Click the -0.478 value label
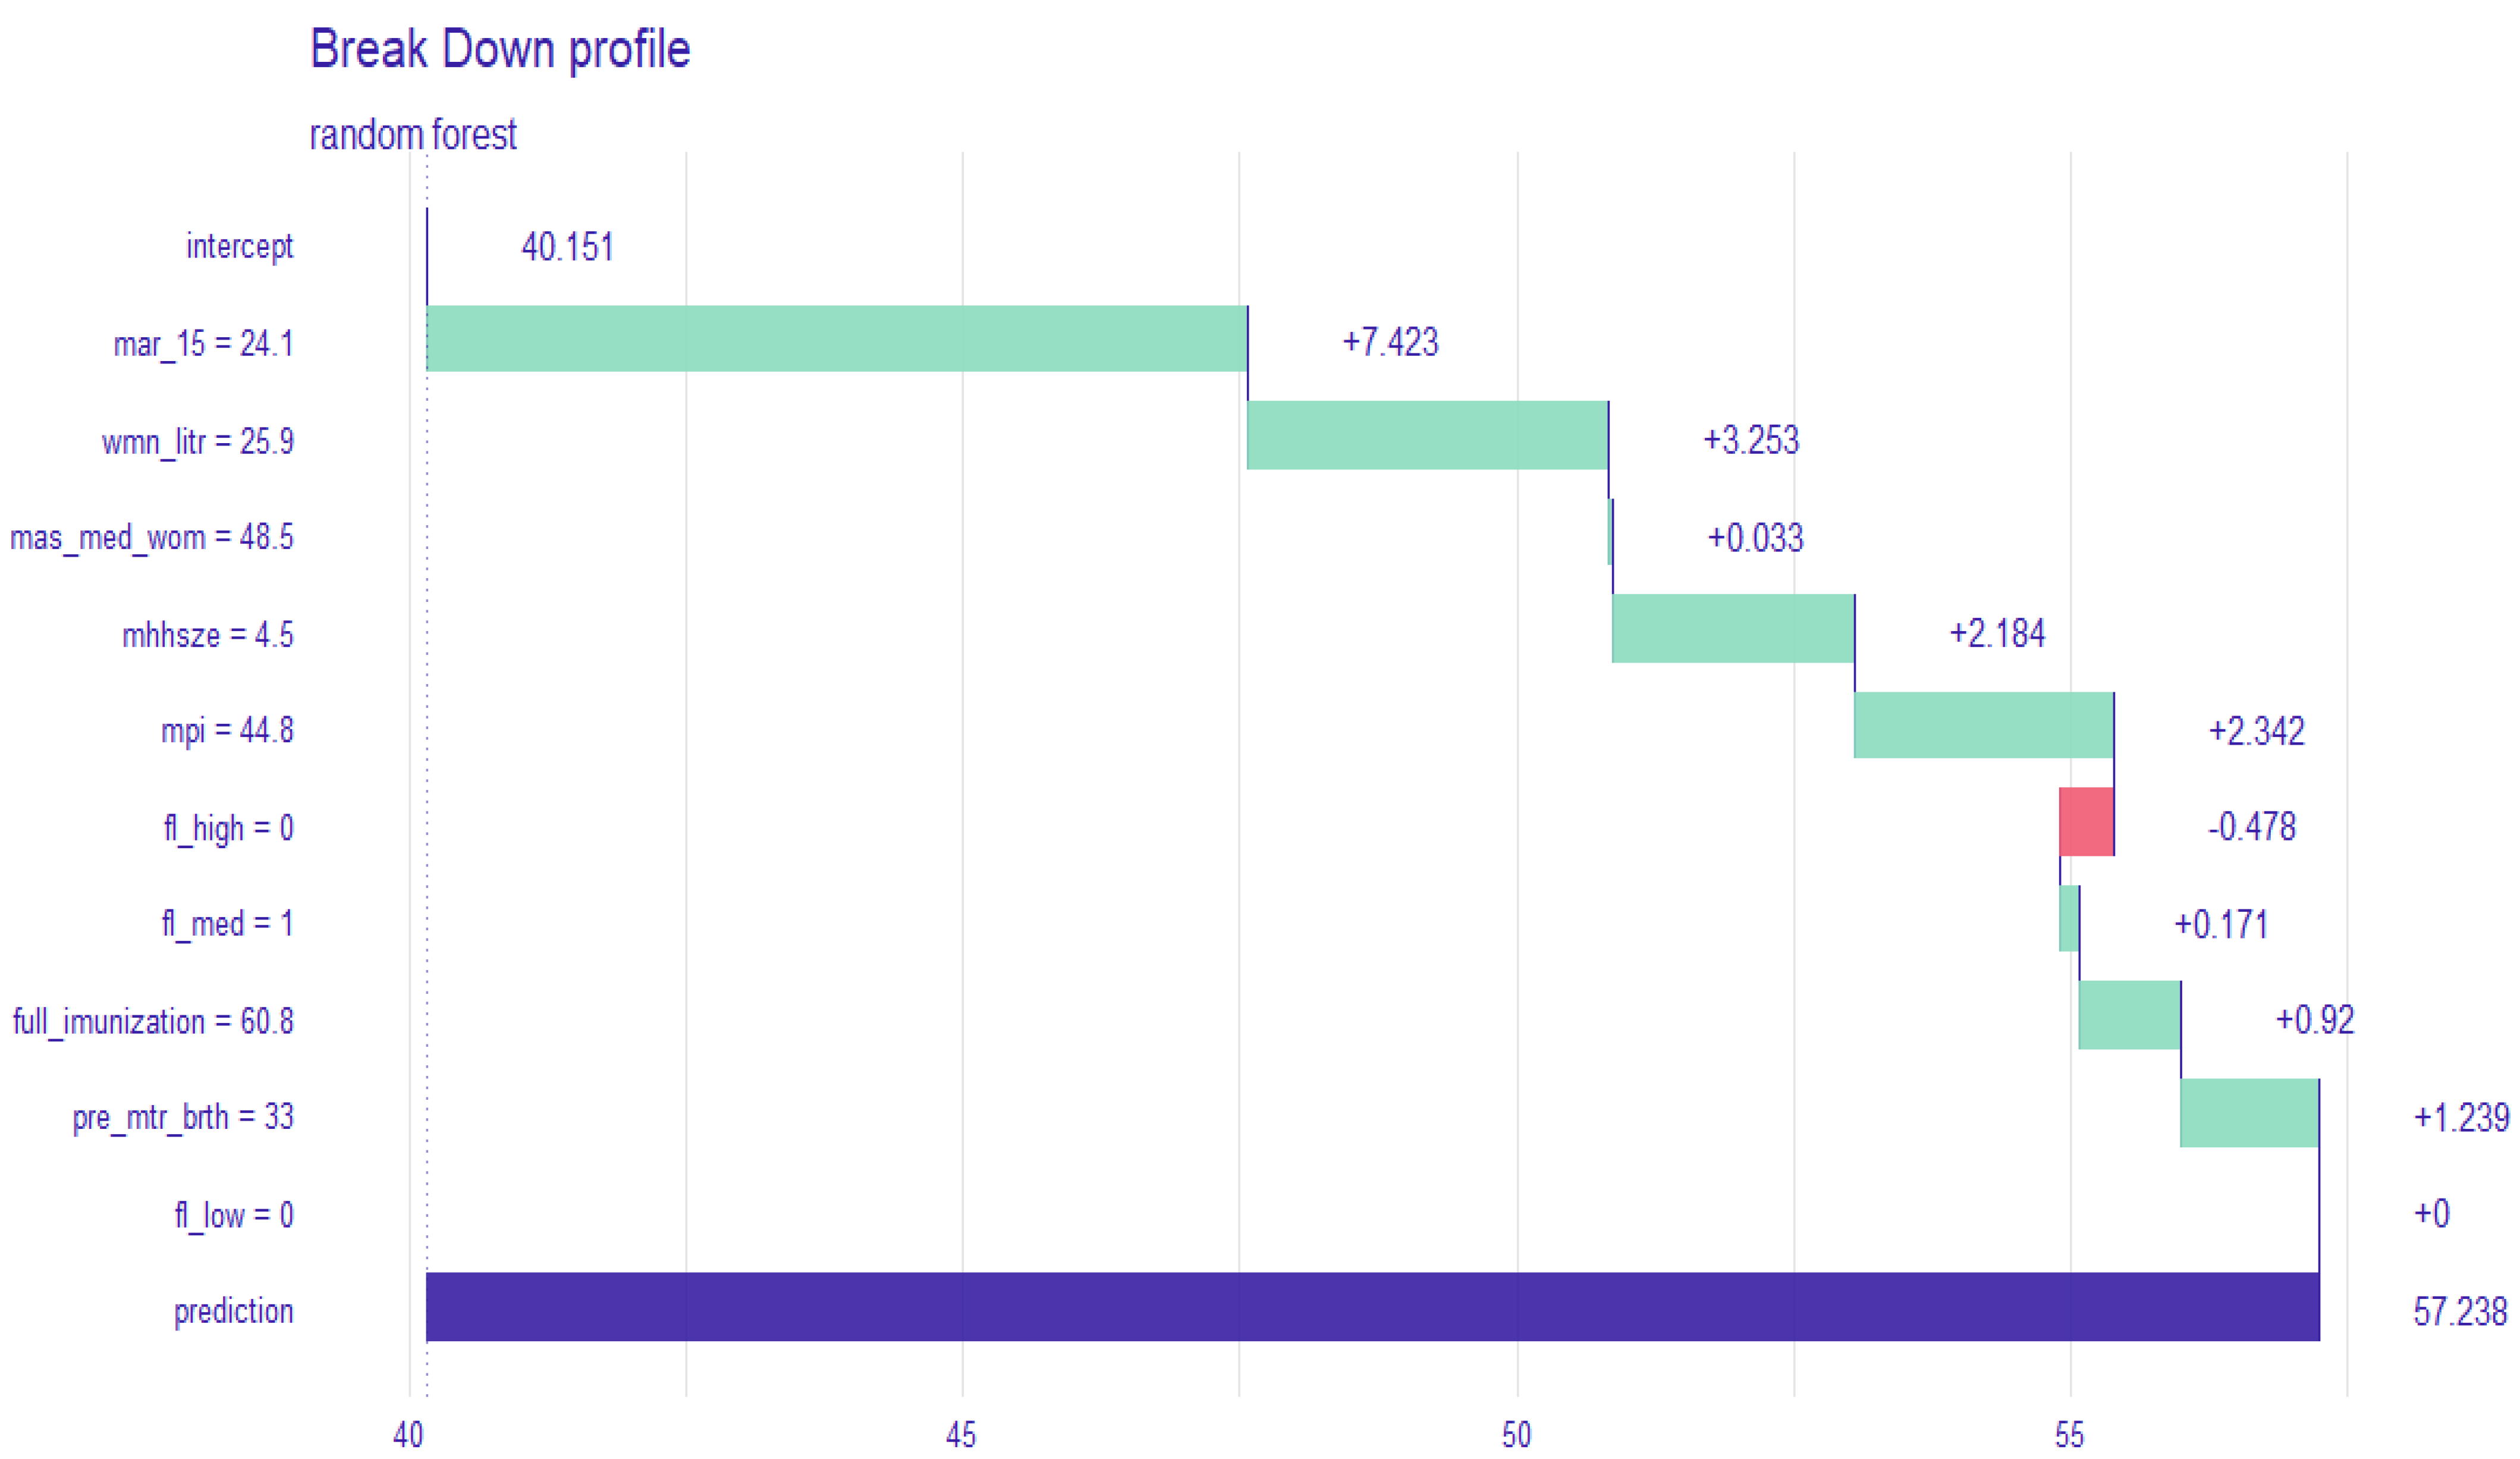Viewport: 2520px width, 1459px height. tap(2251, 827)
